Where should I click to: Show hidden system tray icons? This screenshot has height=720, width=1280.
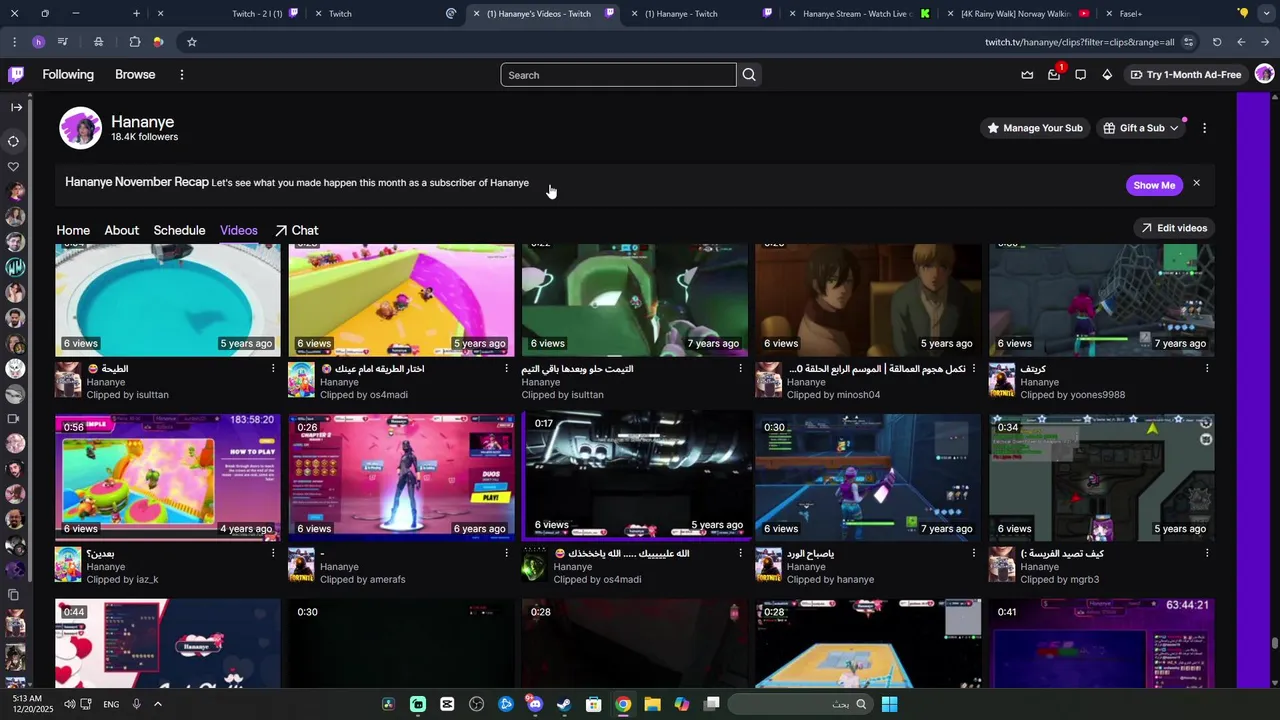[x=158, y=704]
